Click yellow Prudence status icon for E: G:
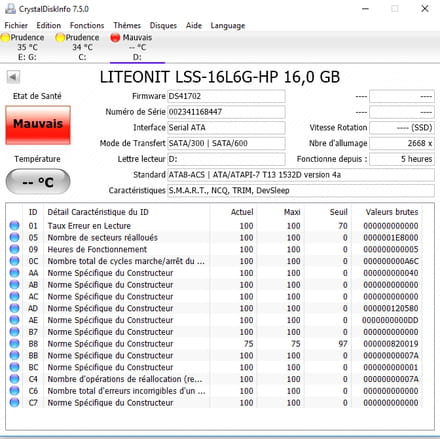This screenshot has width=440, height=439. (x=5, y=38)
